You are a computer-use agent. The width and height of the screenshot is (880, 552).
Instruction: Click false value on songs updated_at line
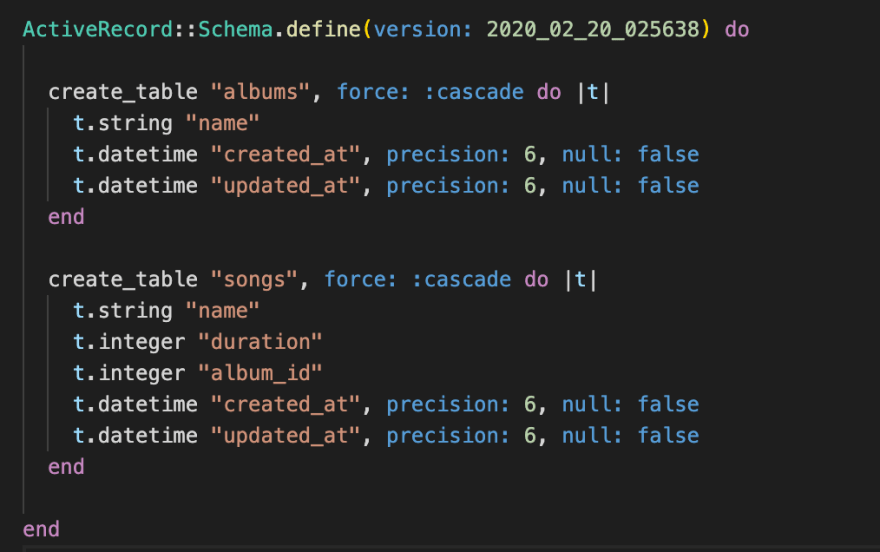point(668,435)
